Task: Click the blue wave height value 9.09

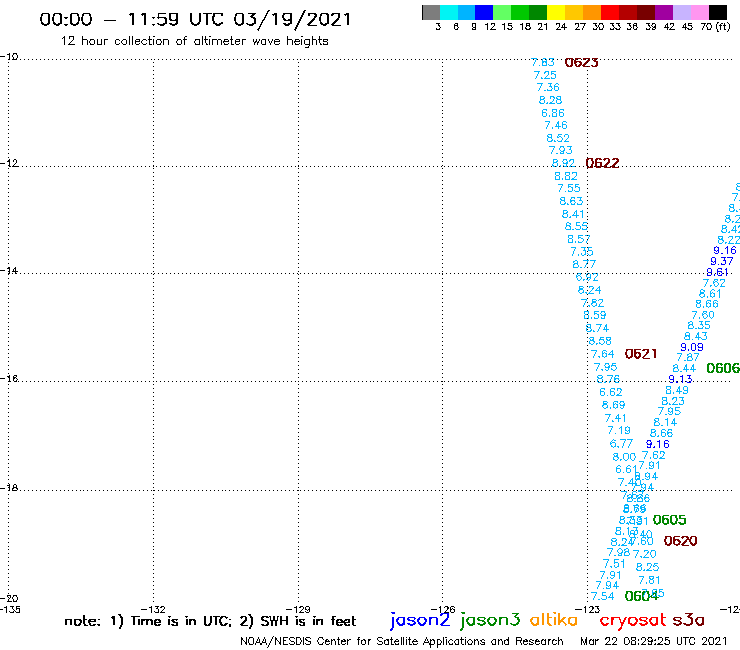Action: coord(692,347)
